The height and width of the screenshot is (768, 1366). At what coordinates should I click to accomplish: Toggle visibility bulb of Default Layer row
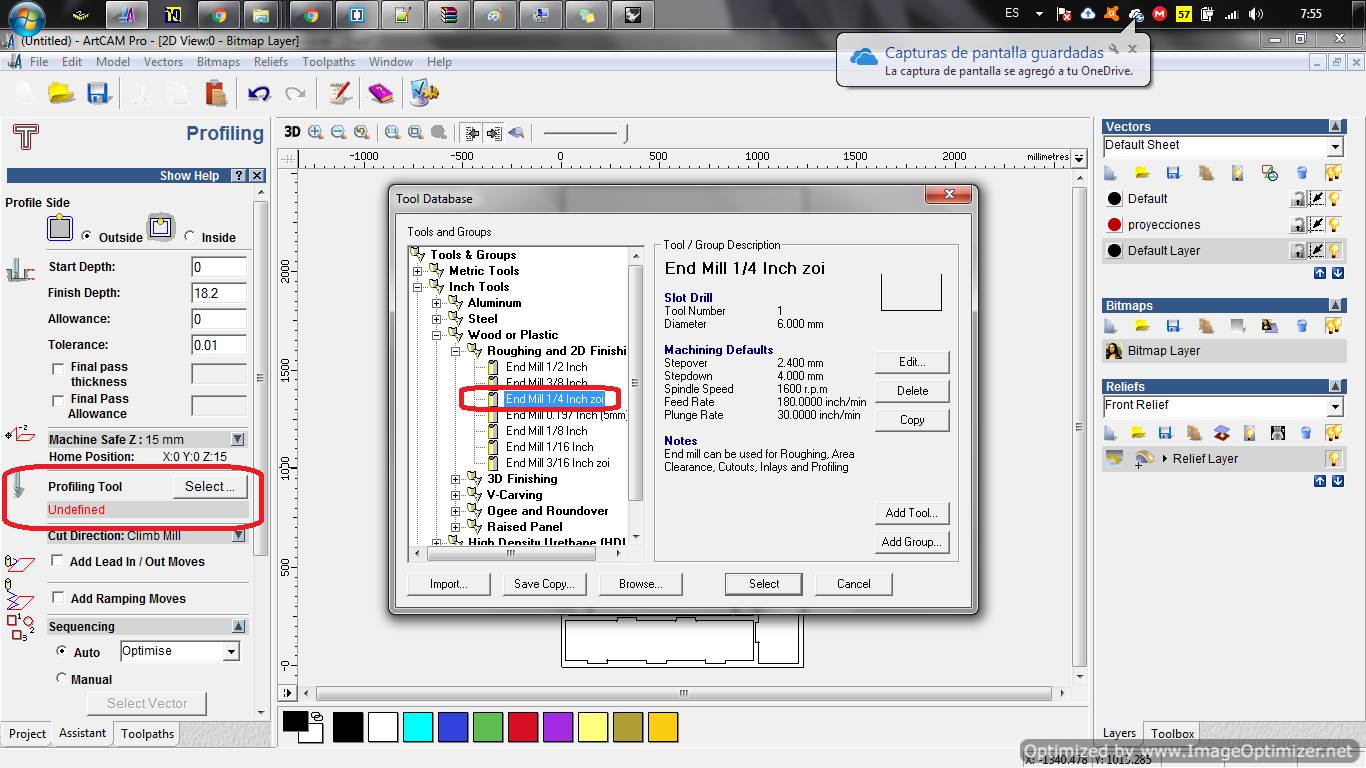point(1334,251)
